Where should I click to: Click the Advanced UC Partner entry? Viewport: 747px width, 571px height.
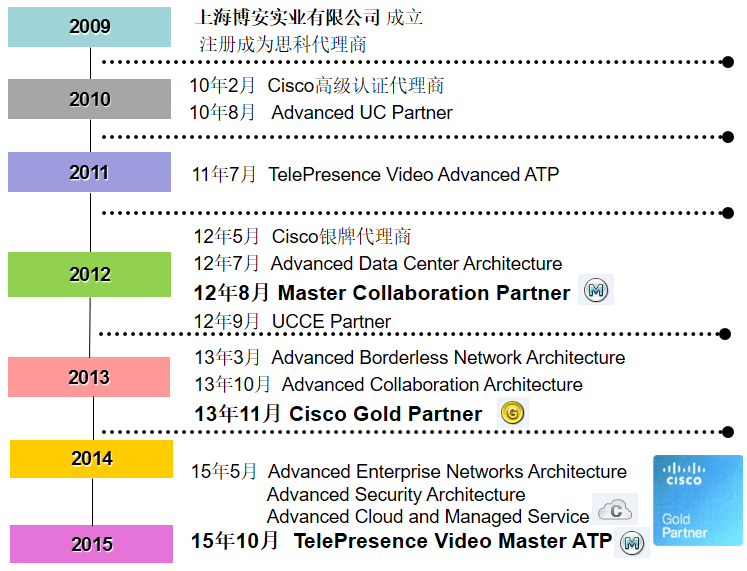pyautogui.click(x=362, y=113)
